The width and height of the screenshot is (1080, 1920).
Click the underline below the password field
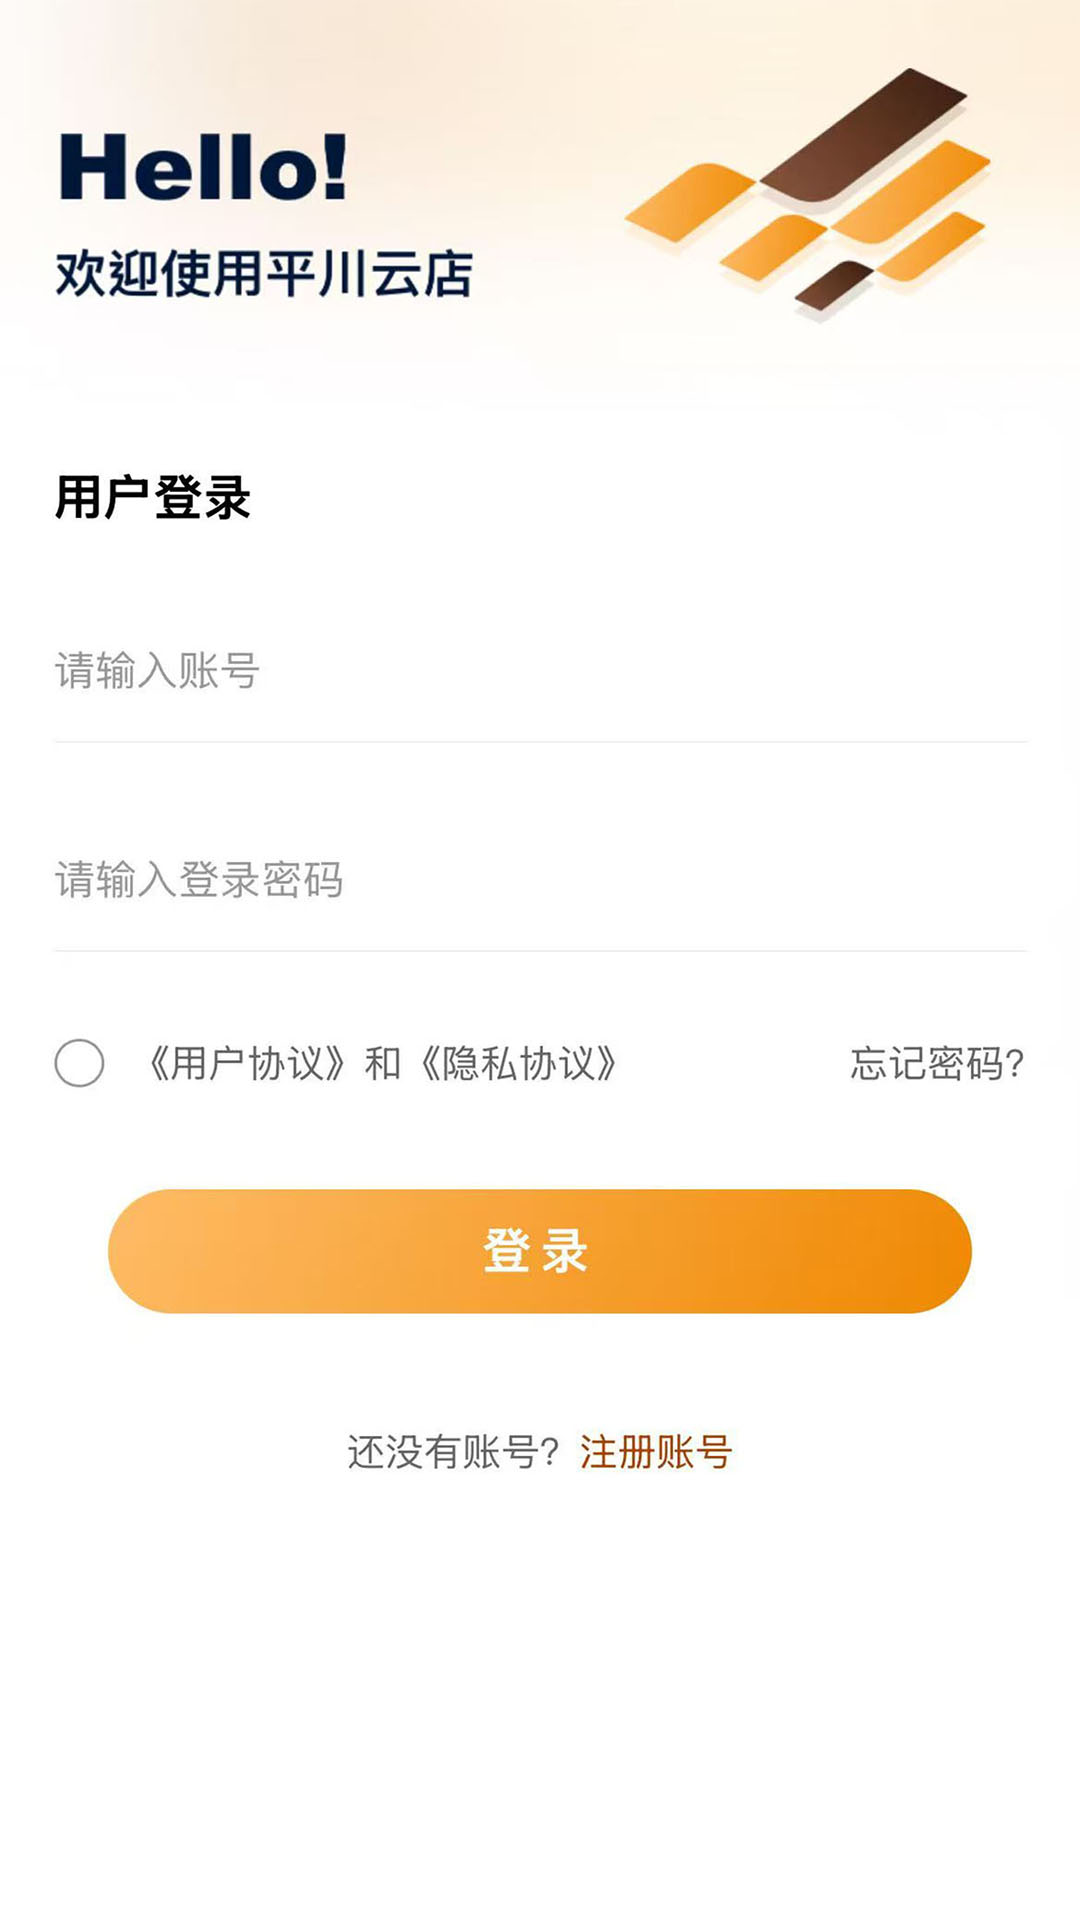(x=540, y=950)
